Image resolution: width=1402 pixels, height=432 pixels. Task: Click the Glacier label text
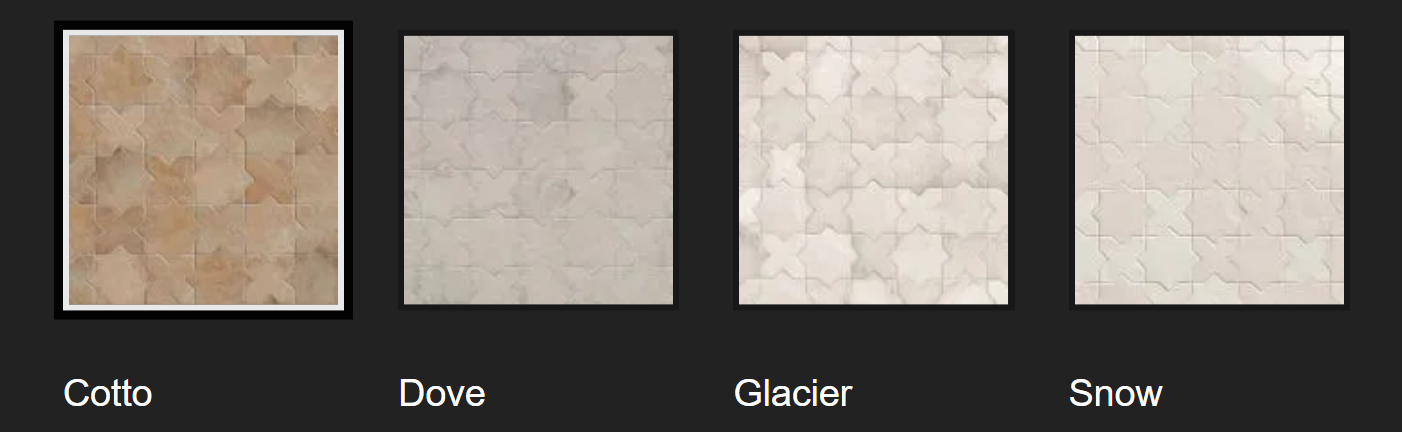[x=793, y=393]
